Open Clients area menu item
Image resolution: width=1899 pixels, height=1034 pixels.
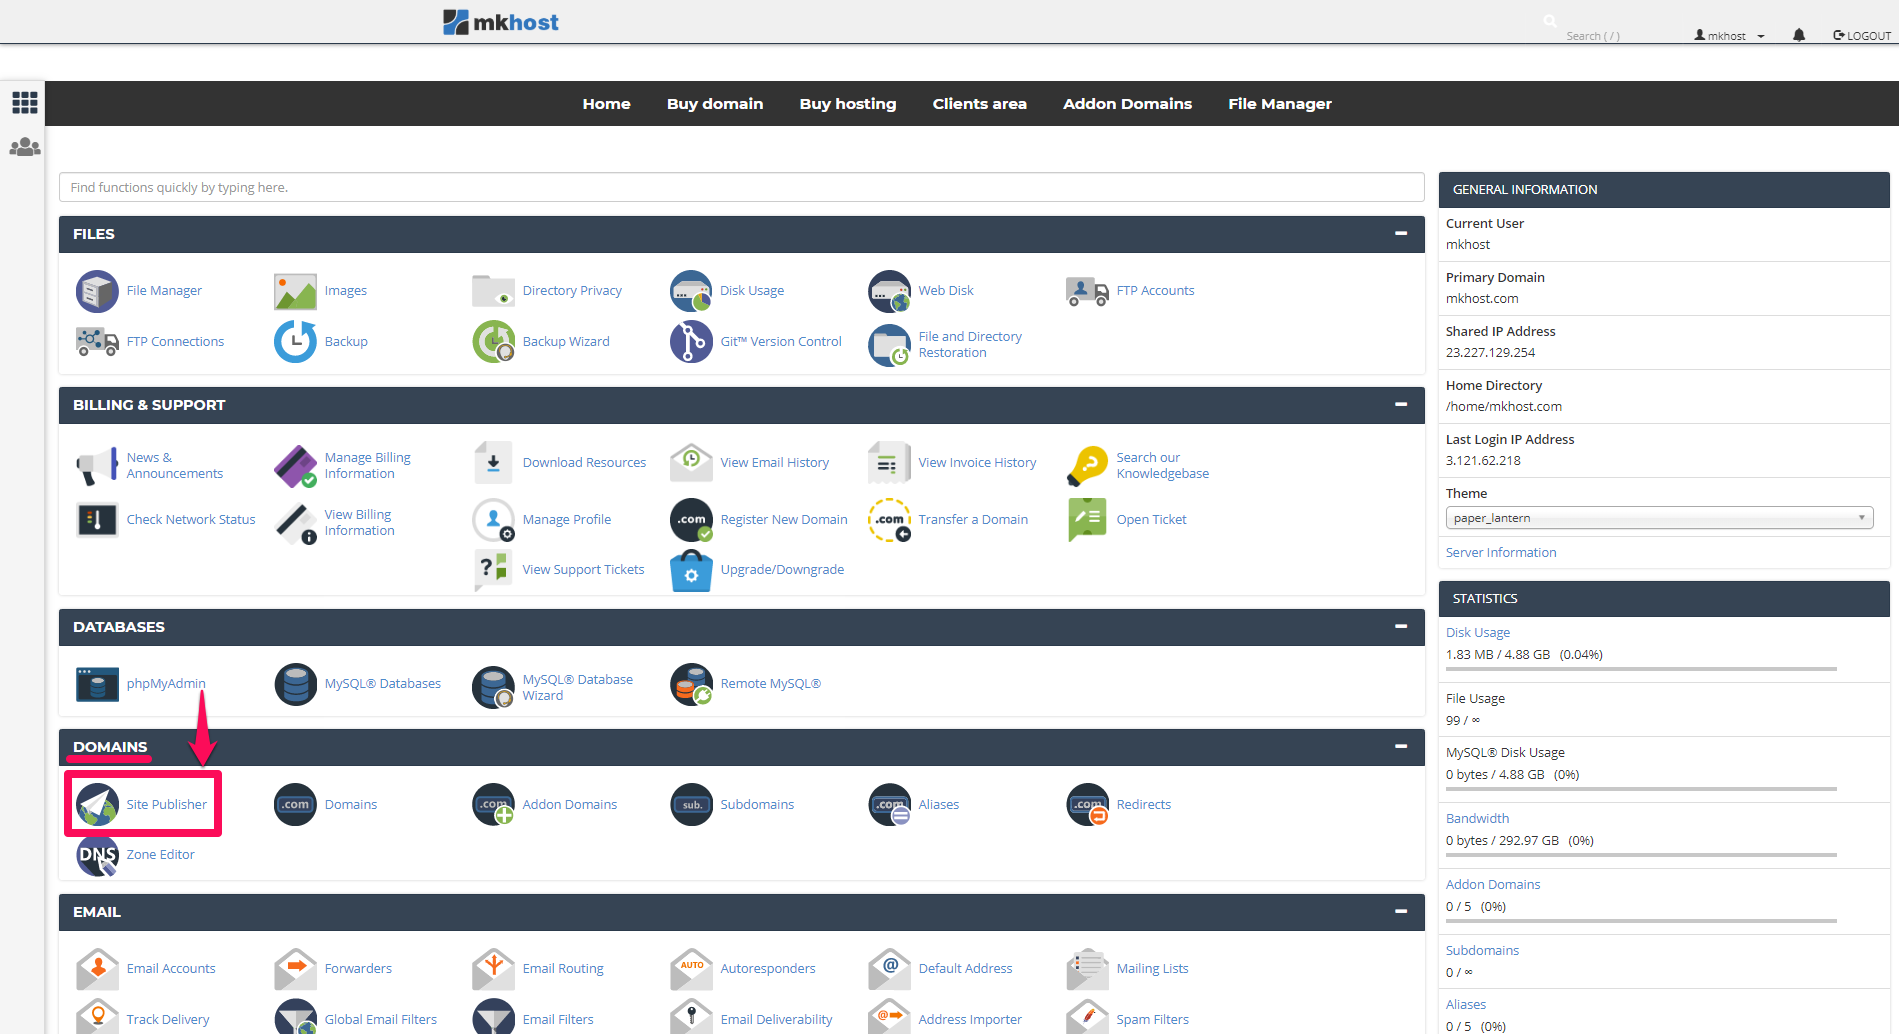pyautogui.click(x=979, y=104)
